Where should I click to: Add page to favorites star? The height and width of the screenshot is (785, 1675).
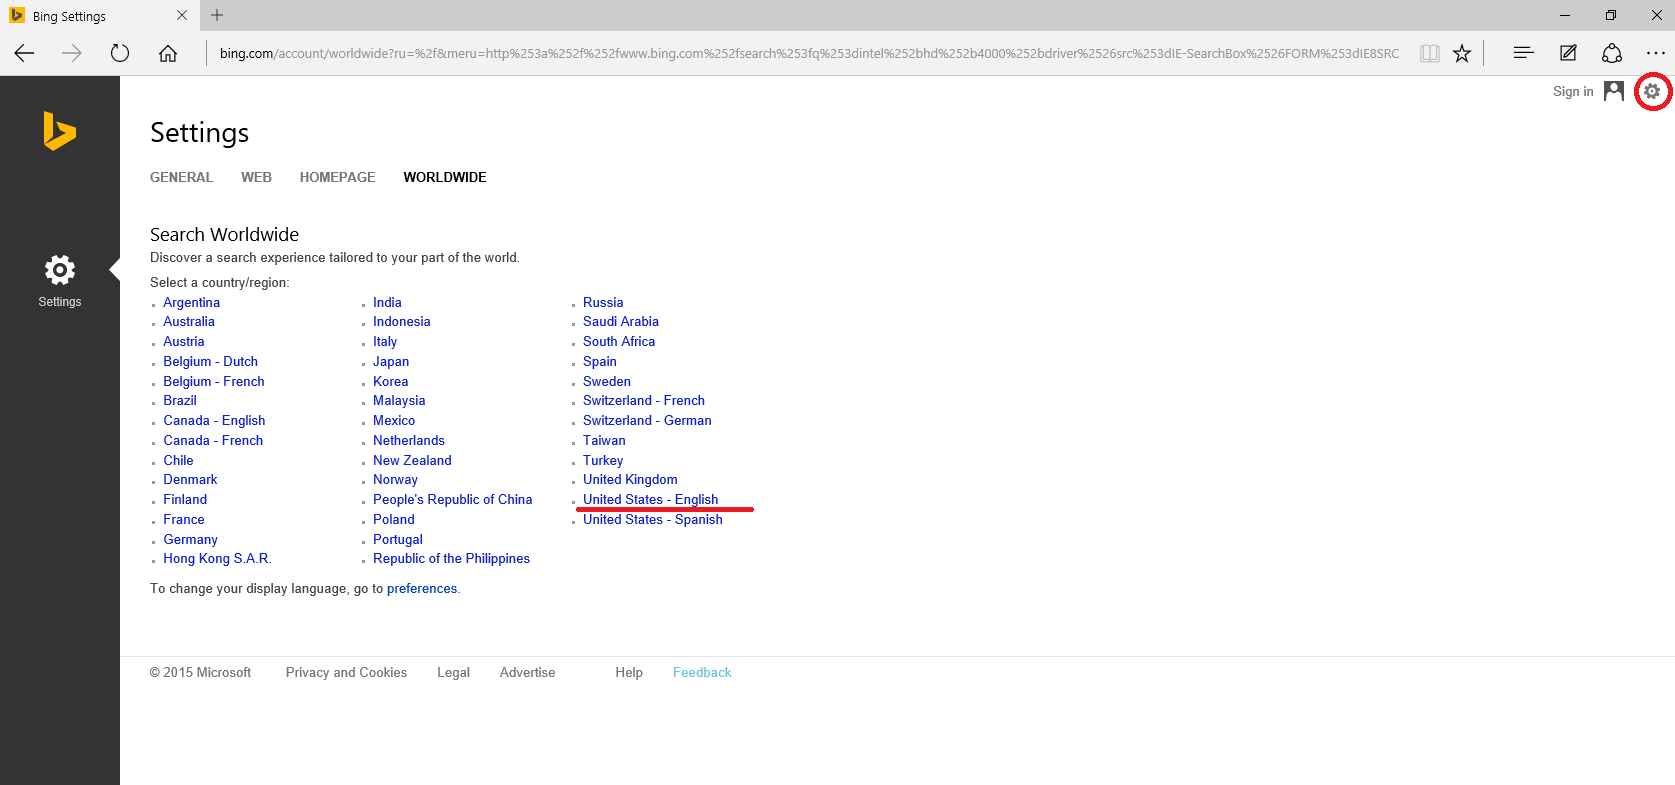1462,53
